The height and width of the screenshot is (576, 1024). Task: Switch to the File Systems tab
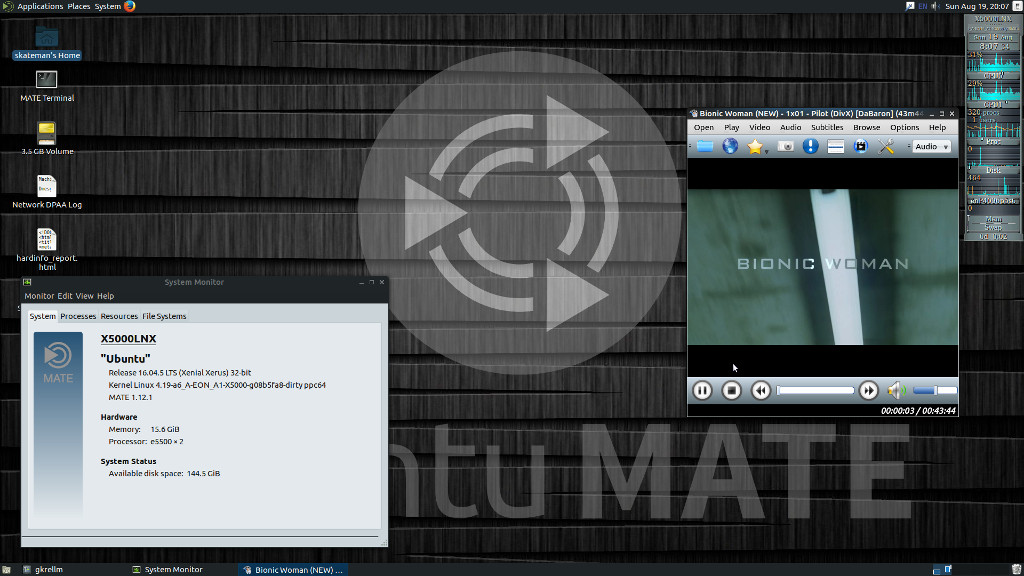click(164, 316)
